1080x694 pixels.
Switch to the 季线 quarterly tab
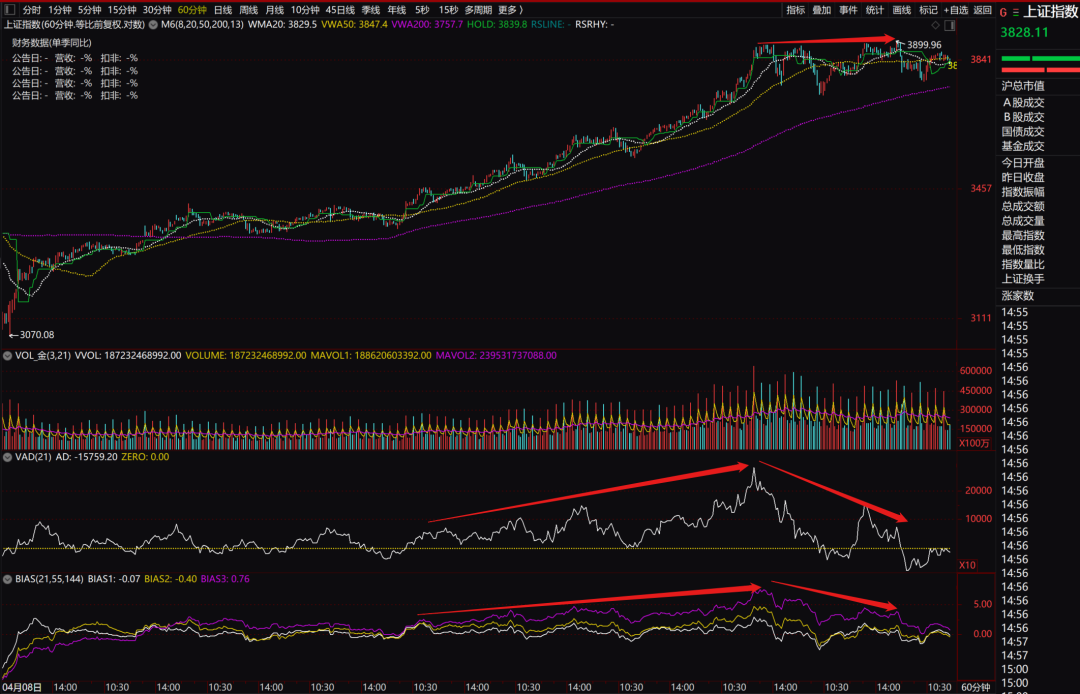point(371,10)
